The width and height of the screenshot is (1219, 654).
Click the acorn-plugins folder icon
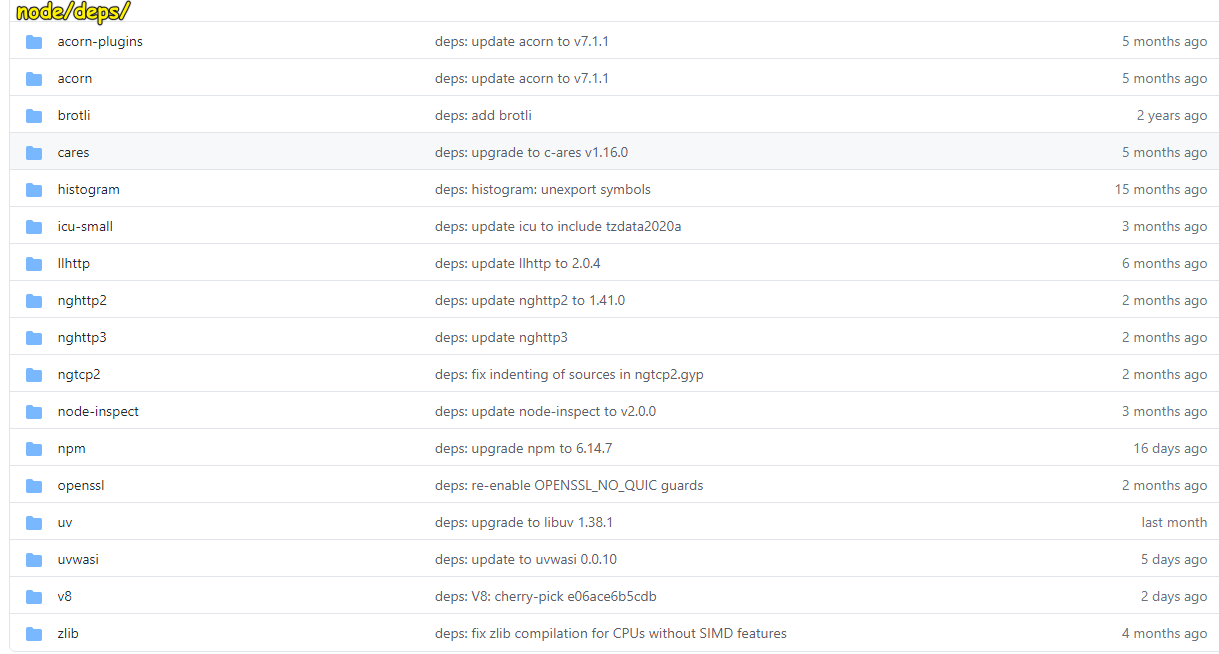coord(34,42)
